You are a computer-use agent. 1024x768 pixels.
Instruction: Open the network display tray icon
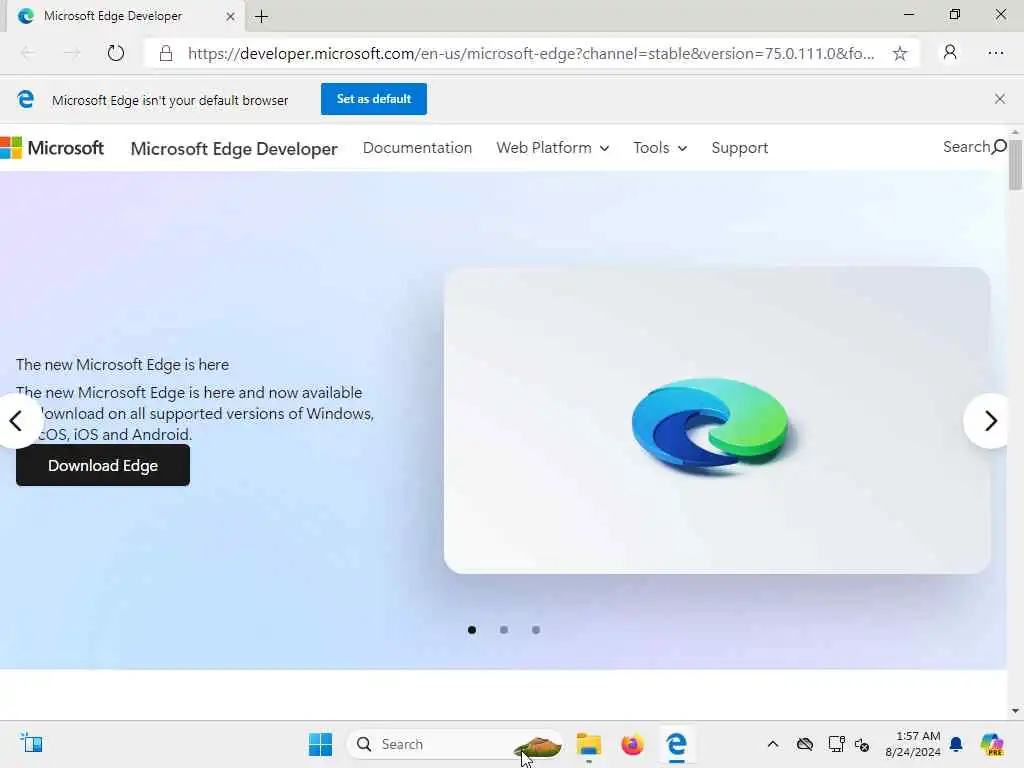pos(836,744)
